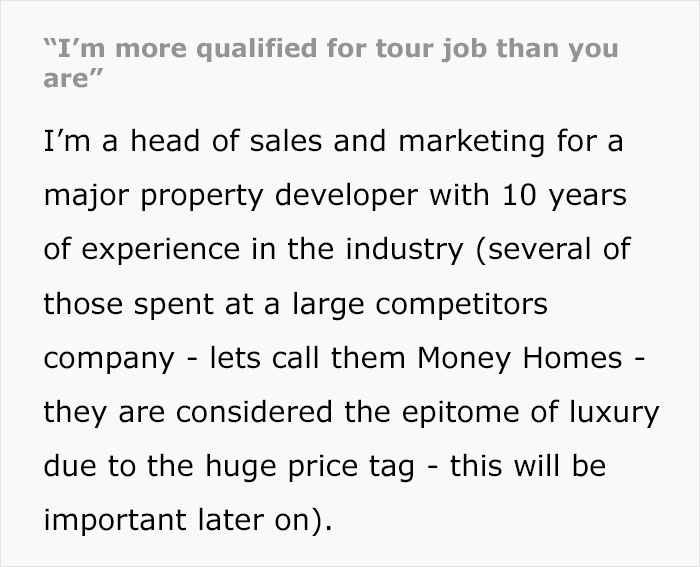Image resolution: width=700 pixels, height=567 pixels.
Task: Click the quoted heading about being more qualified
Action: tap(330, 64)
